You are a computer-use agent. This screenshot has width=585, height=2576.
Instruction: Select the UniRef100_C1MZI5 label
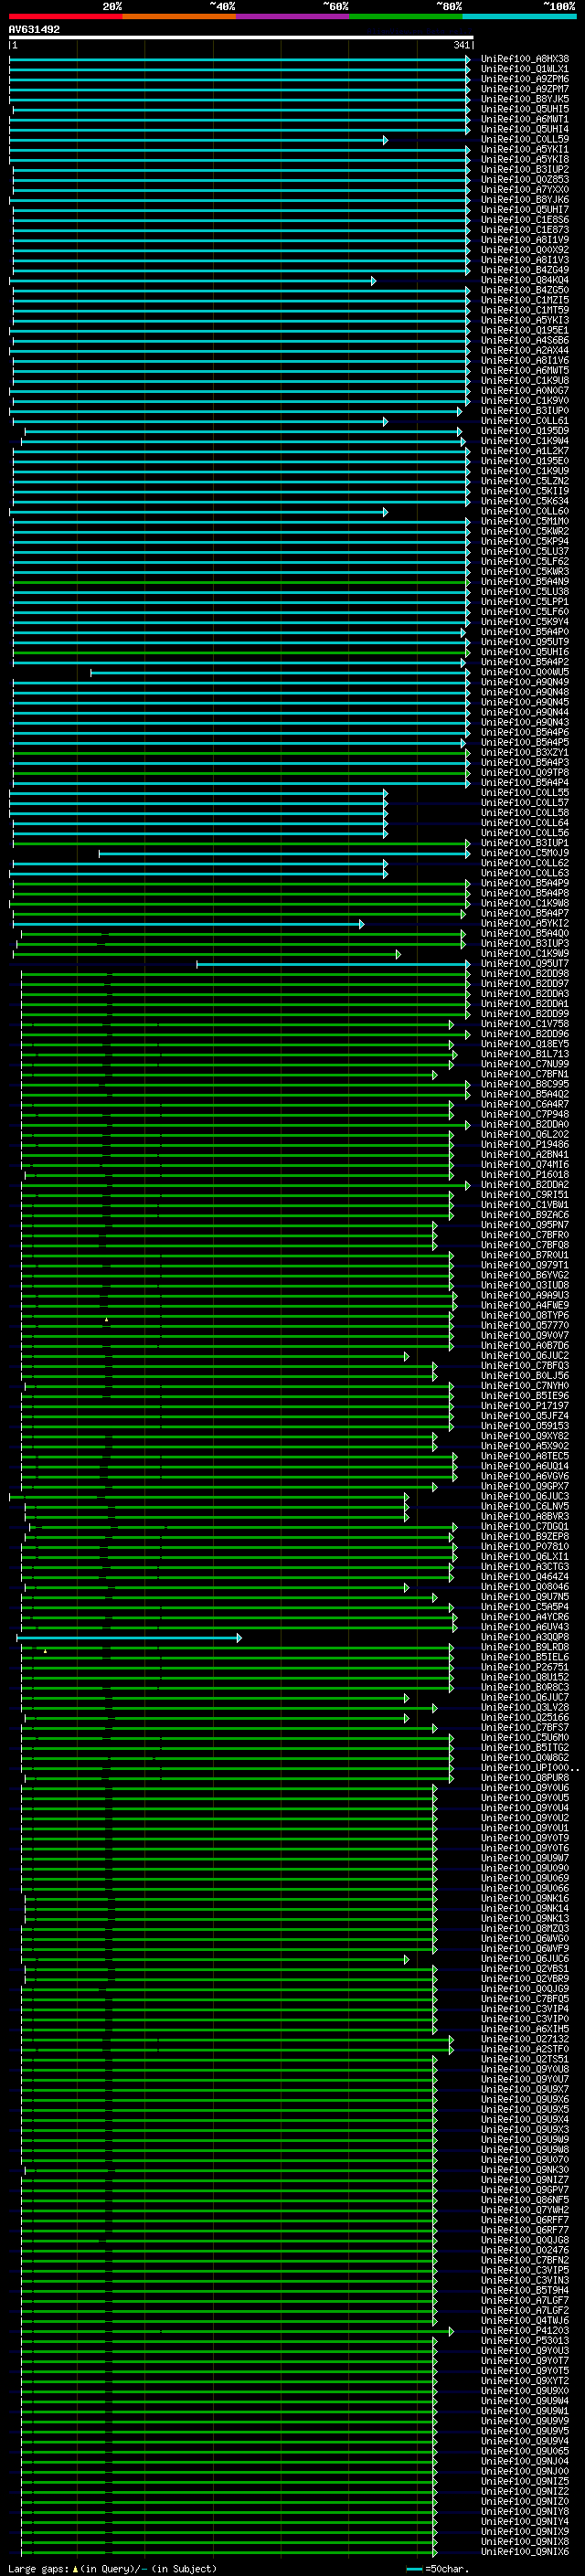(525, 301)
